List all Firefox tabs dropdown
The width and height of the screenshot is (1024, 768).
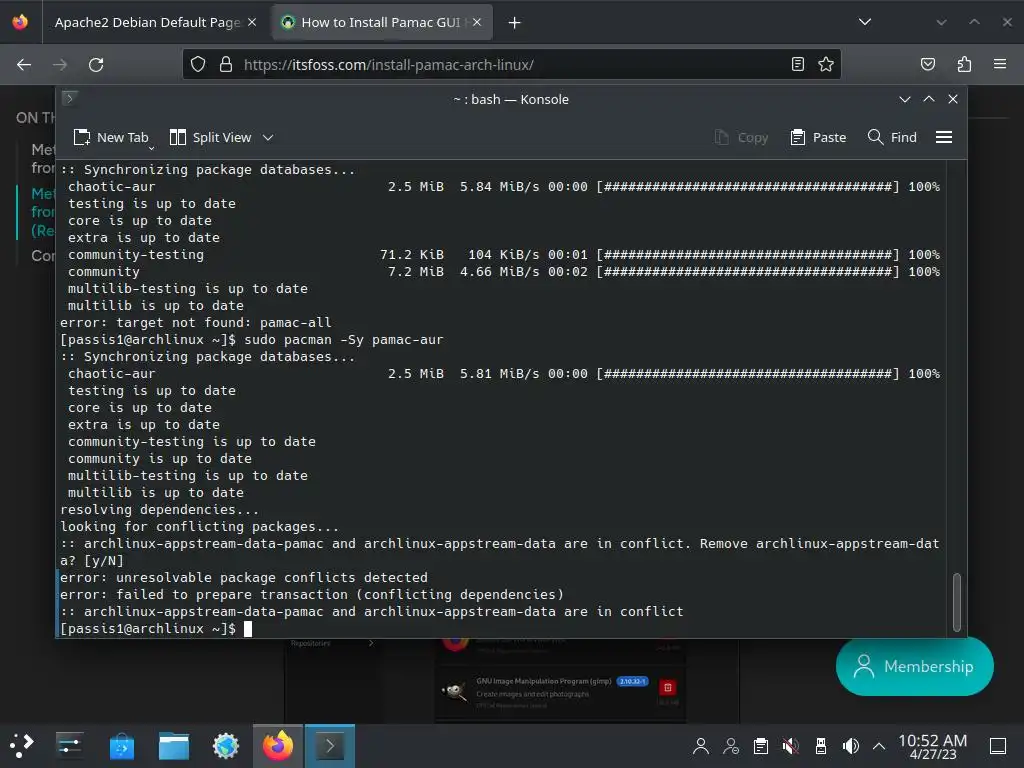pyautogui.click(x=865, y=22)
